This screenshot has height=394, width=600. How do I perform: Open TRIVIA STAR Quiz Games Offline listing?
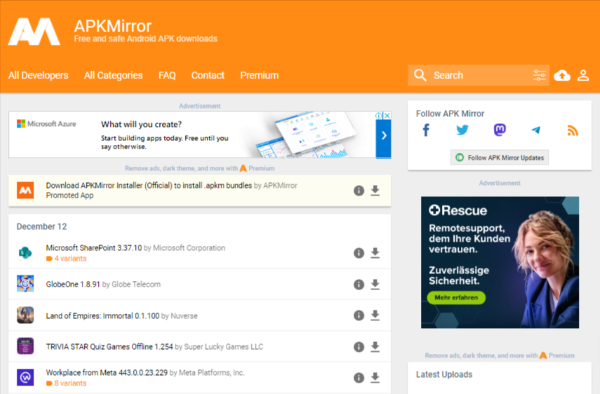click(x=109, y=347)
